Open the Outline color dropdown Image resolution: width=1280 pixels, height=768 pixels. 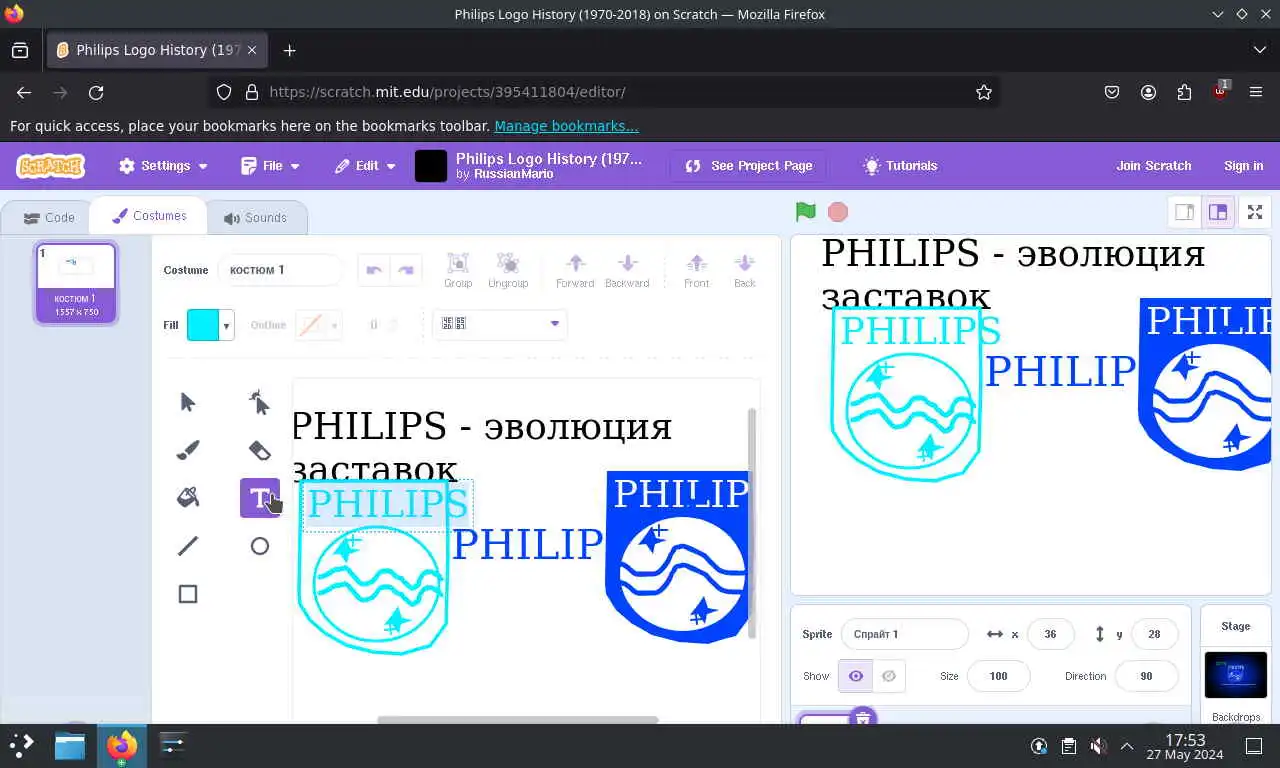[335, 325]
